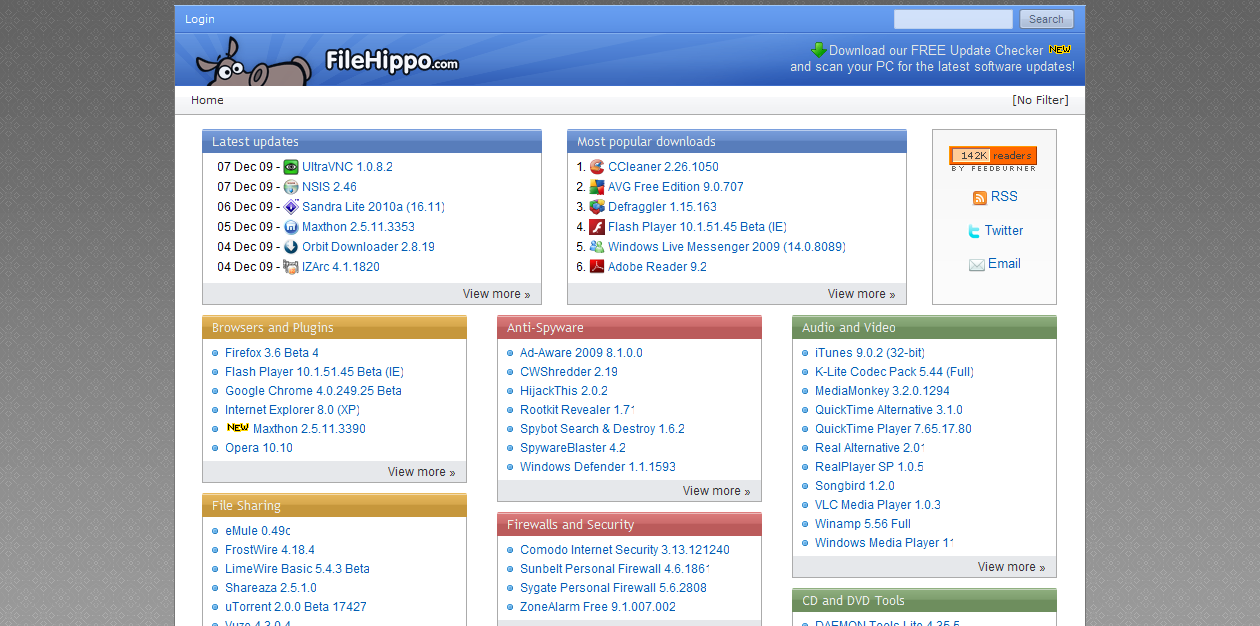Open HijackThis 2.0.2 link
Screen dimensions: 1260x626
(x=564, y=391)
